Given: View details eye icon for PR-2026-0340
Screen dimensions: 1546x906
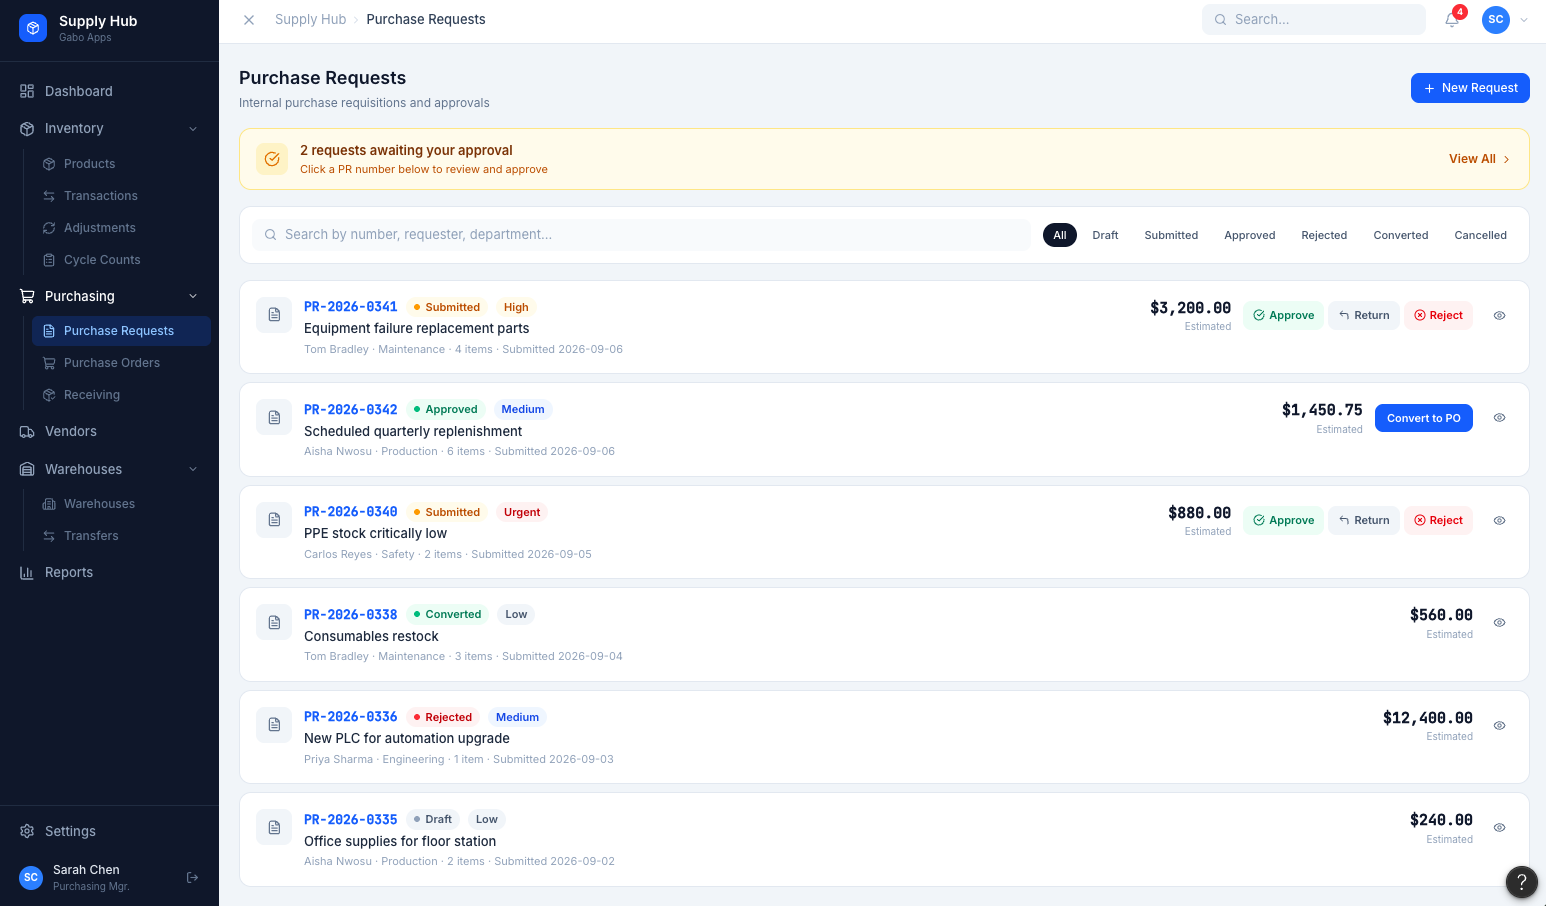Looking at the screenshot, I should tap(1499, 520).
